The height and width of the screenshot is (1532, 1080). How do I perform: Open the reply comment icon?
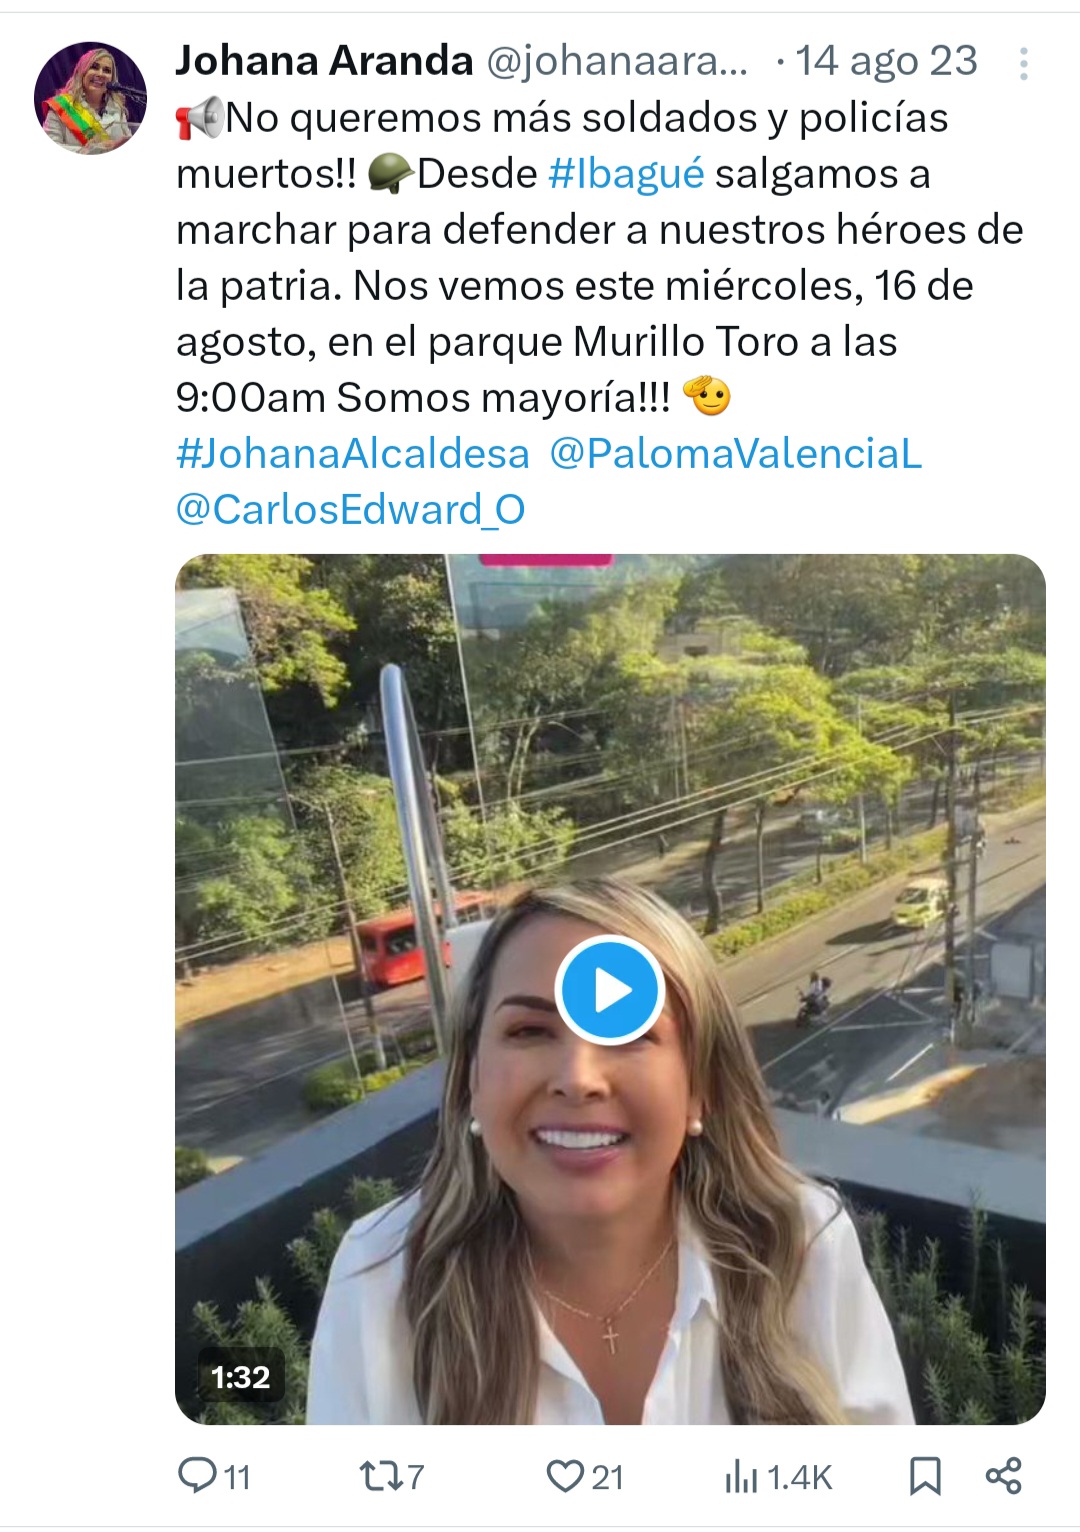(x=197, y=1475)
